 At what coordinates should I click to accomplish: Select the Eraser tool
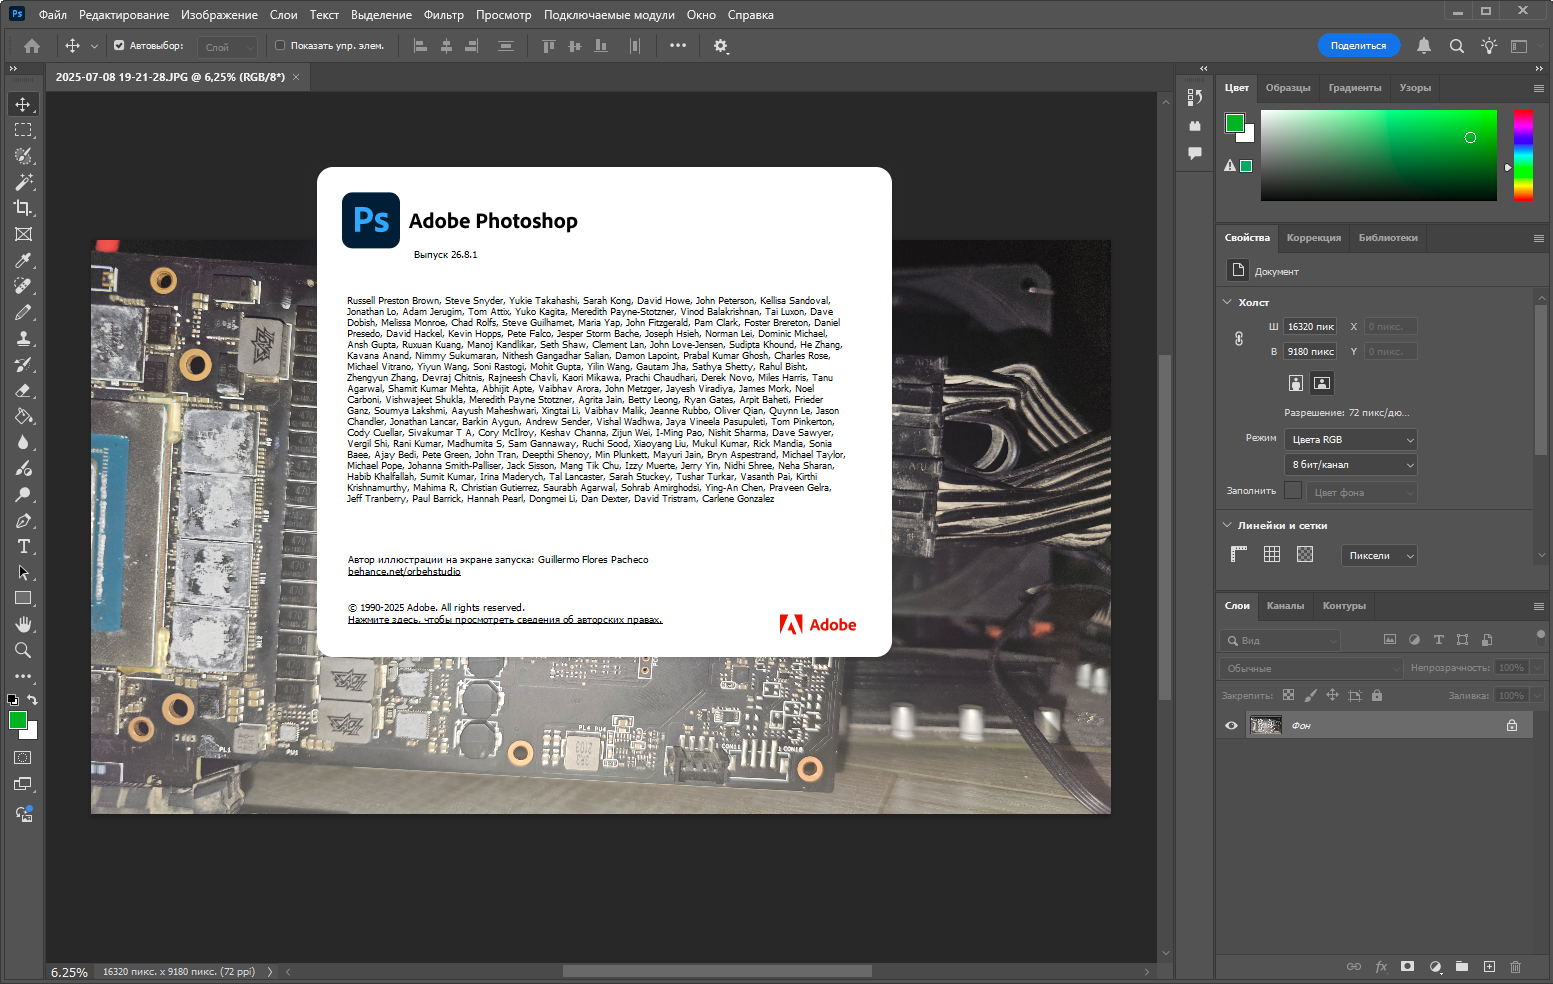tap(23, 390)
